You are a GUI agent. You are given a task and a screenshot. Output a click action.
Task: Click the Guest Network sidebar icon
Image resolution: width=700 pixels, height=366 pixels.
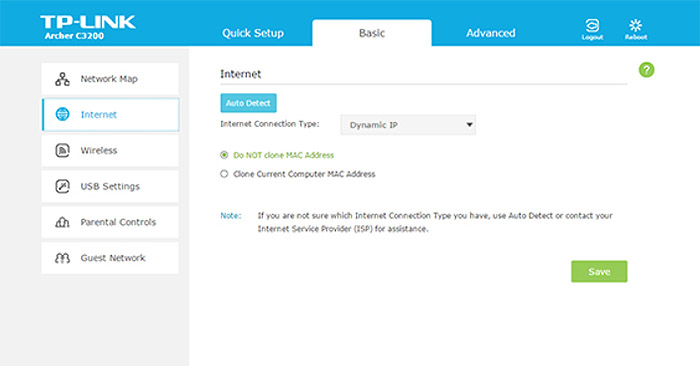point(62,258)
